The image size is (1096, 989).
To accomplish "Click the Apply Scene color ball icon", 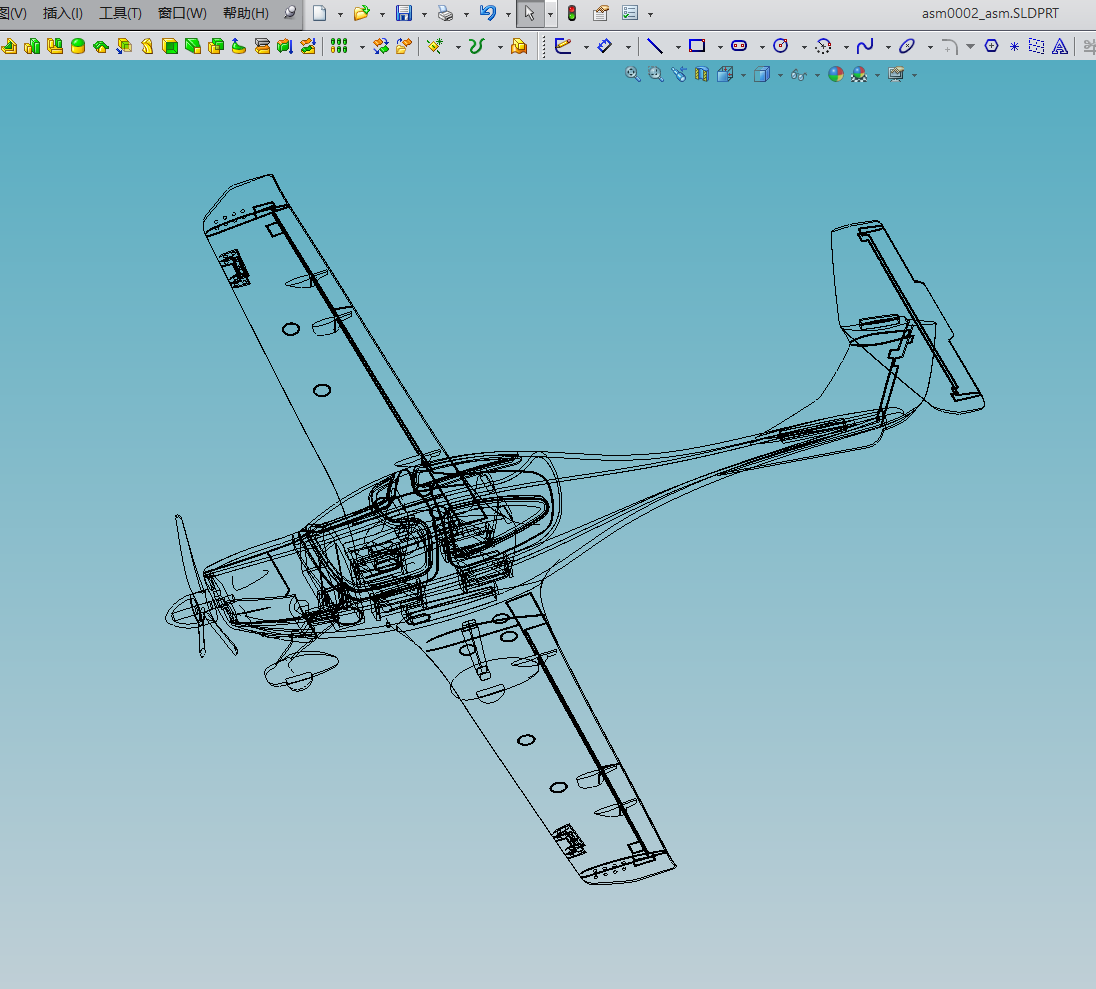I will pyautogui.click(x=859, y=74).
